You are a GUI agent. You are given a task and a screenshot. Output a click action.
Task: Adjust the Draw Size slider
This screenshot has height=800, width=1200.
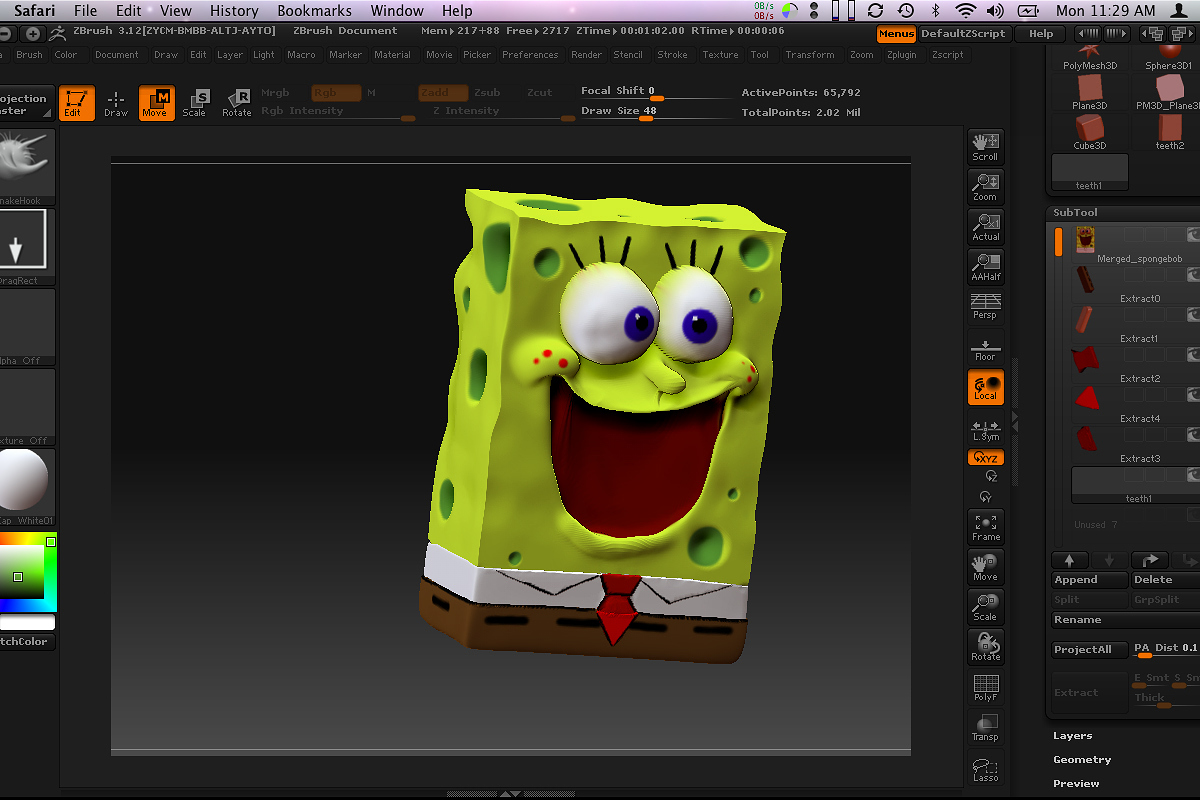tap(655, 112)
